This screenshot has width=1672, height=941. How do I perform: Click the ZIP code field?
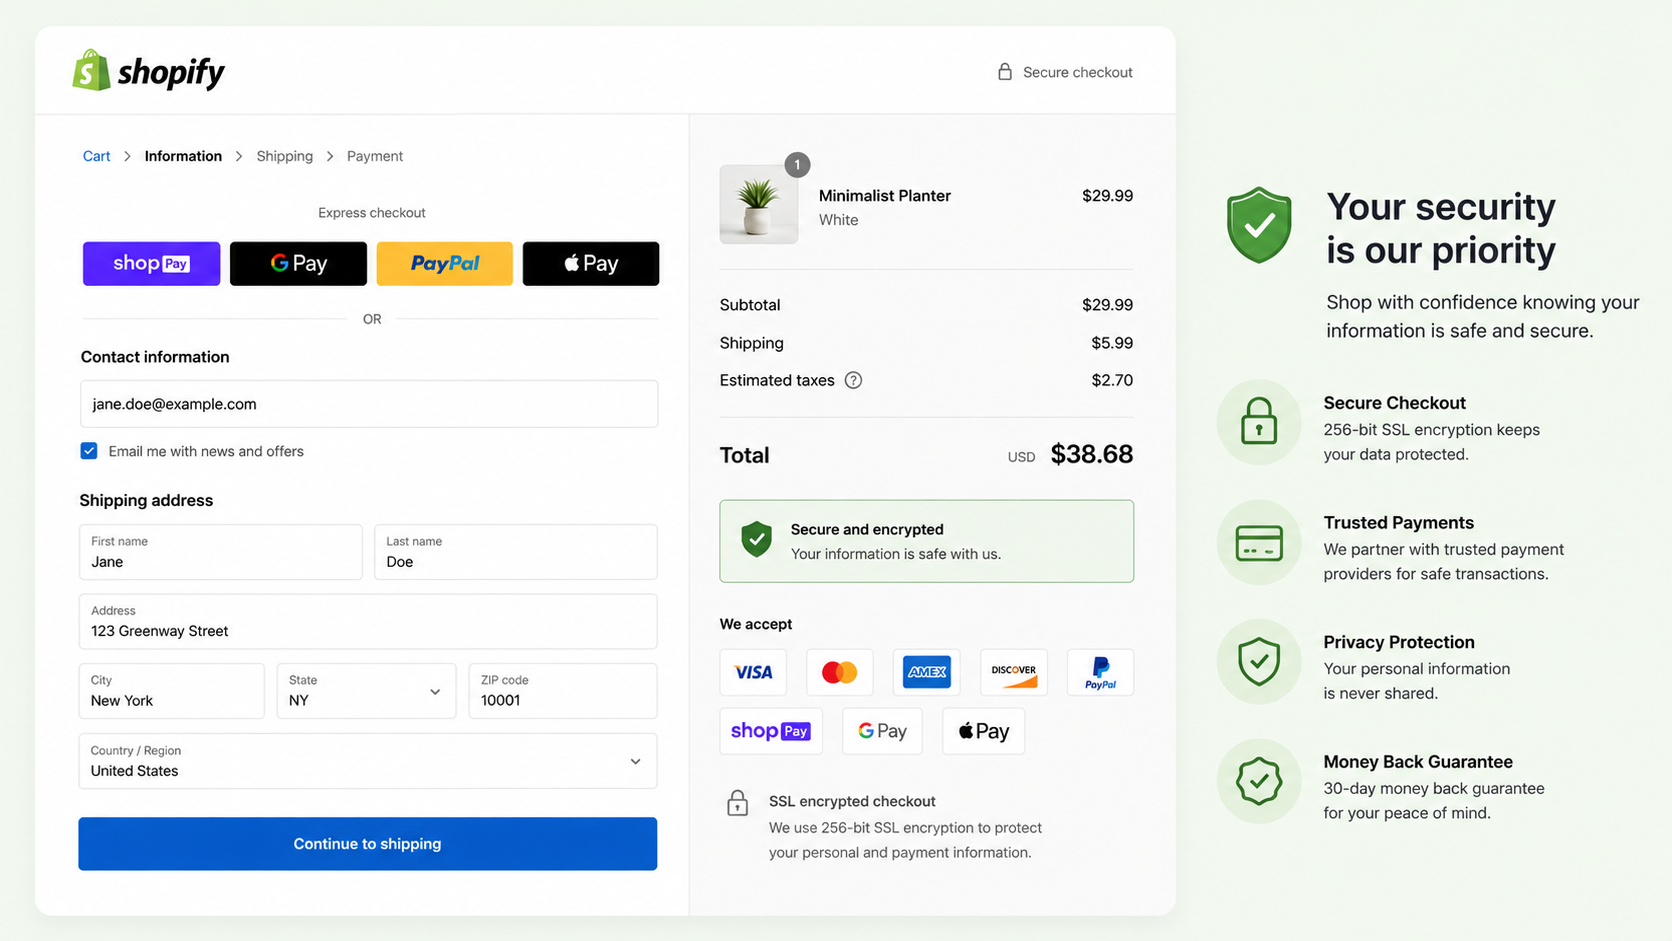pyautogui.click(x=563, y=691)
